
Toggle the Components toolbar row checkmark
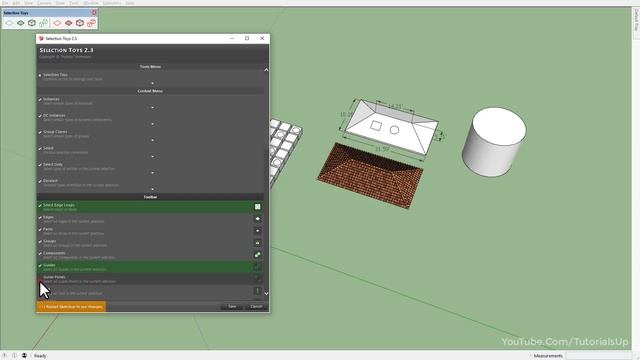(x=40, y=253)
